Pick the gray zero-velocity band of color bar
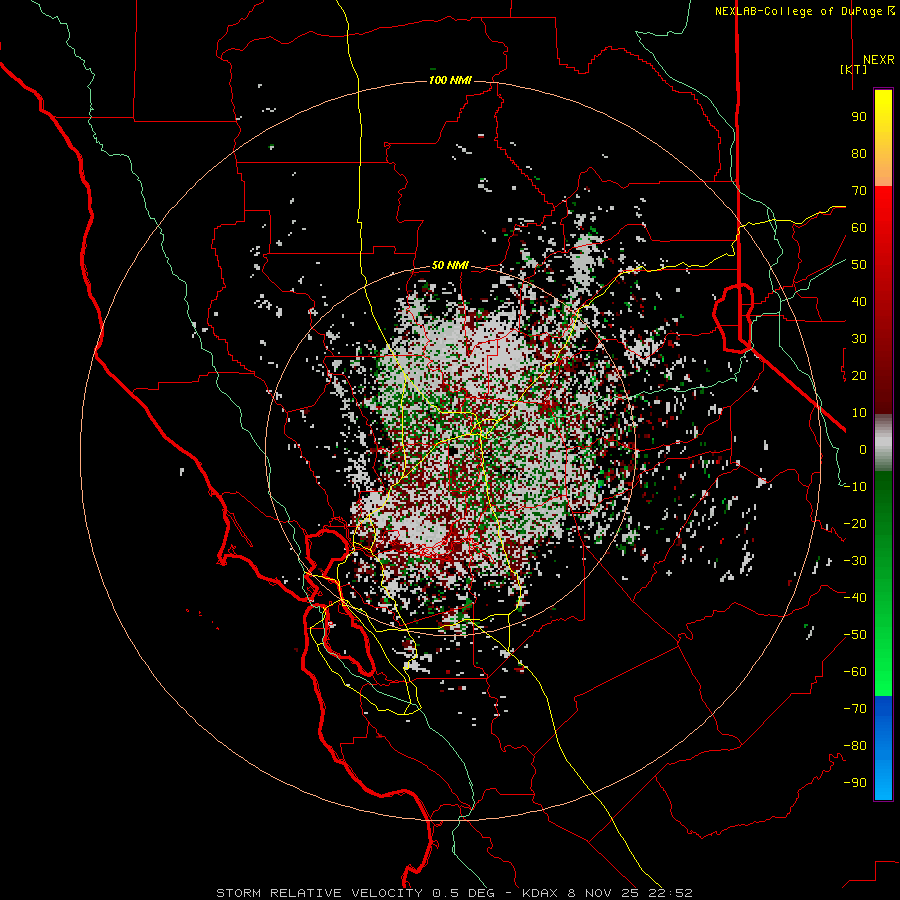 [x=883, y=443]
